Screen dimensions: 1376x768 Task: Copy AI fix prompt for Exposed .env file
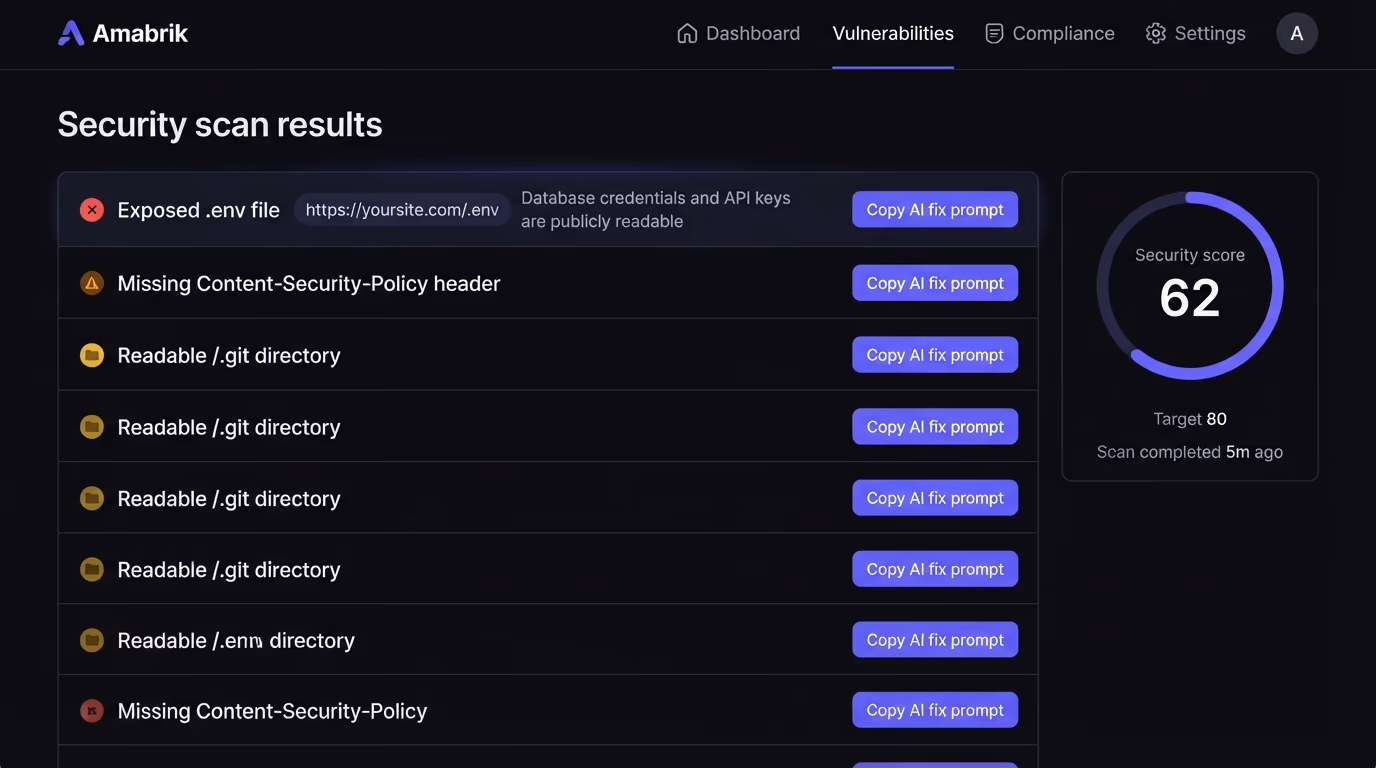(x=935, y=210)
